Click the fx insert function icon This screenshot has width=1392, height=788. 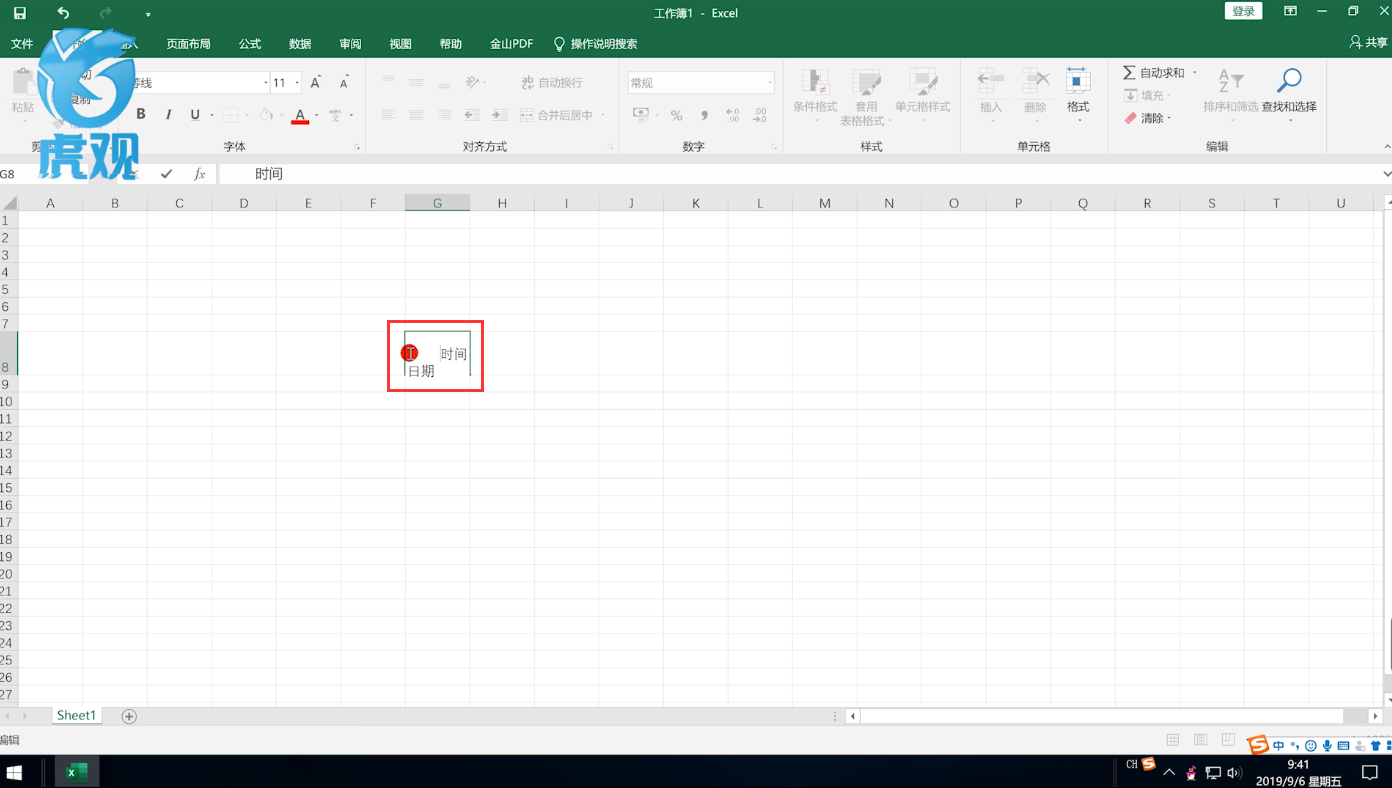pyautogui.click(x=200, y=174)
